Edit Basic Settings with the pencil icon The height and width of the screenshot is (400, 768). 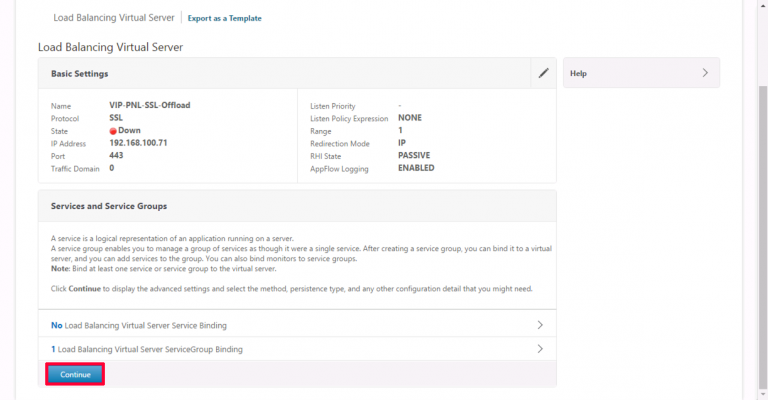click(x=544, y=73)
